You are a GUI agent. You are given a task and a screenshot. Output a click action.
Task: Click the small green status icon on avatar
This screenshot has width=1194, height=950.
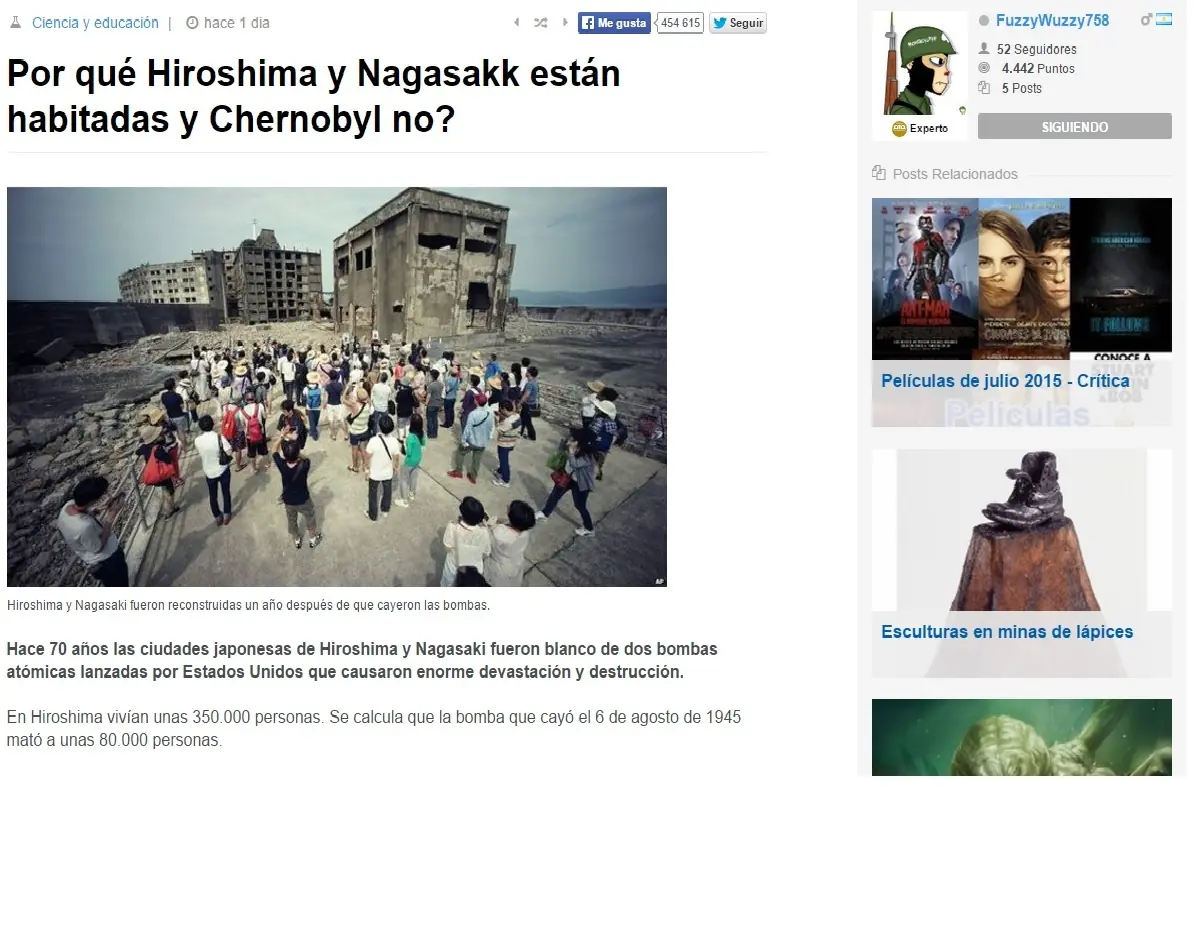tap(963, 111)
